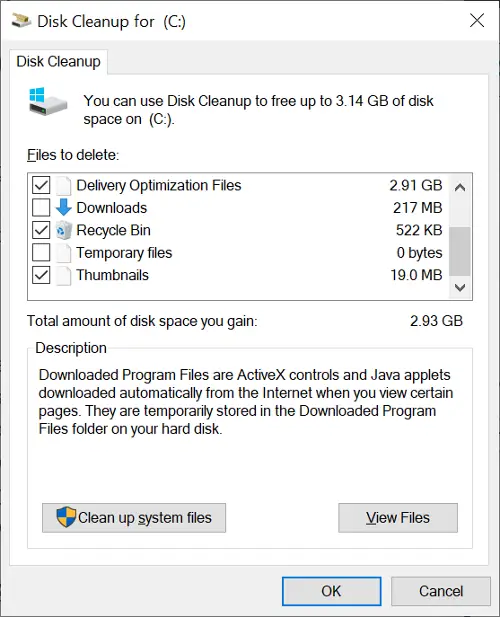Check the Temporary files checkbox

tap(41, 253)
